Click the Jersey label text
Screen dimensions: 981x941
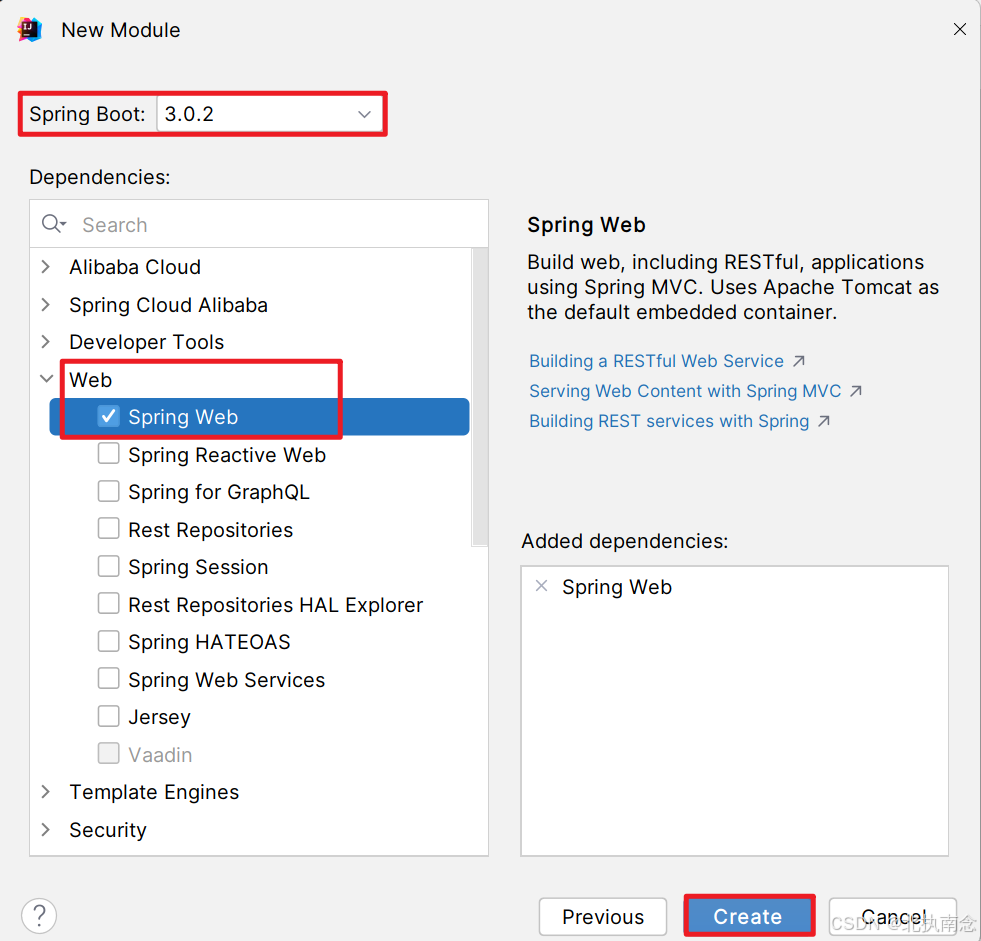point(160,717)
